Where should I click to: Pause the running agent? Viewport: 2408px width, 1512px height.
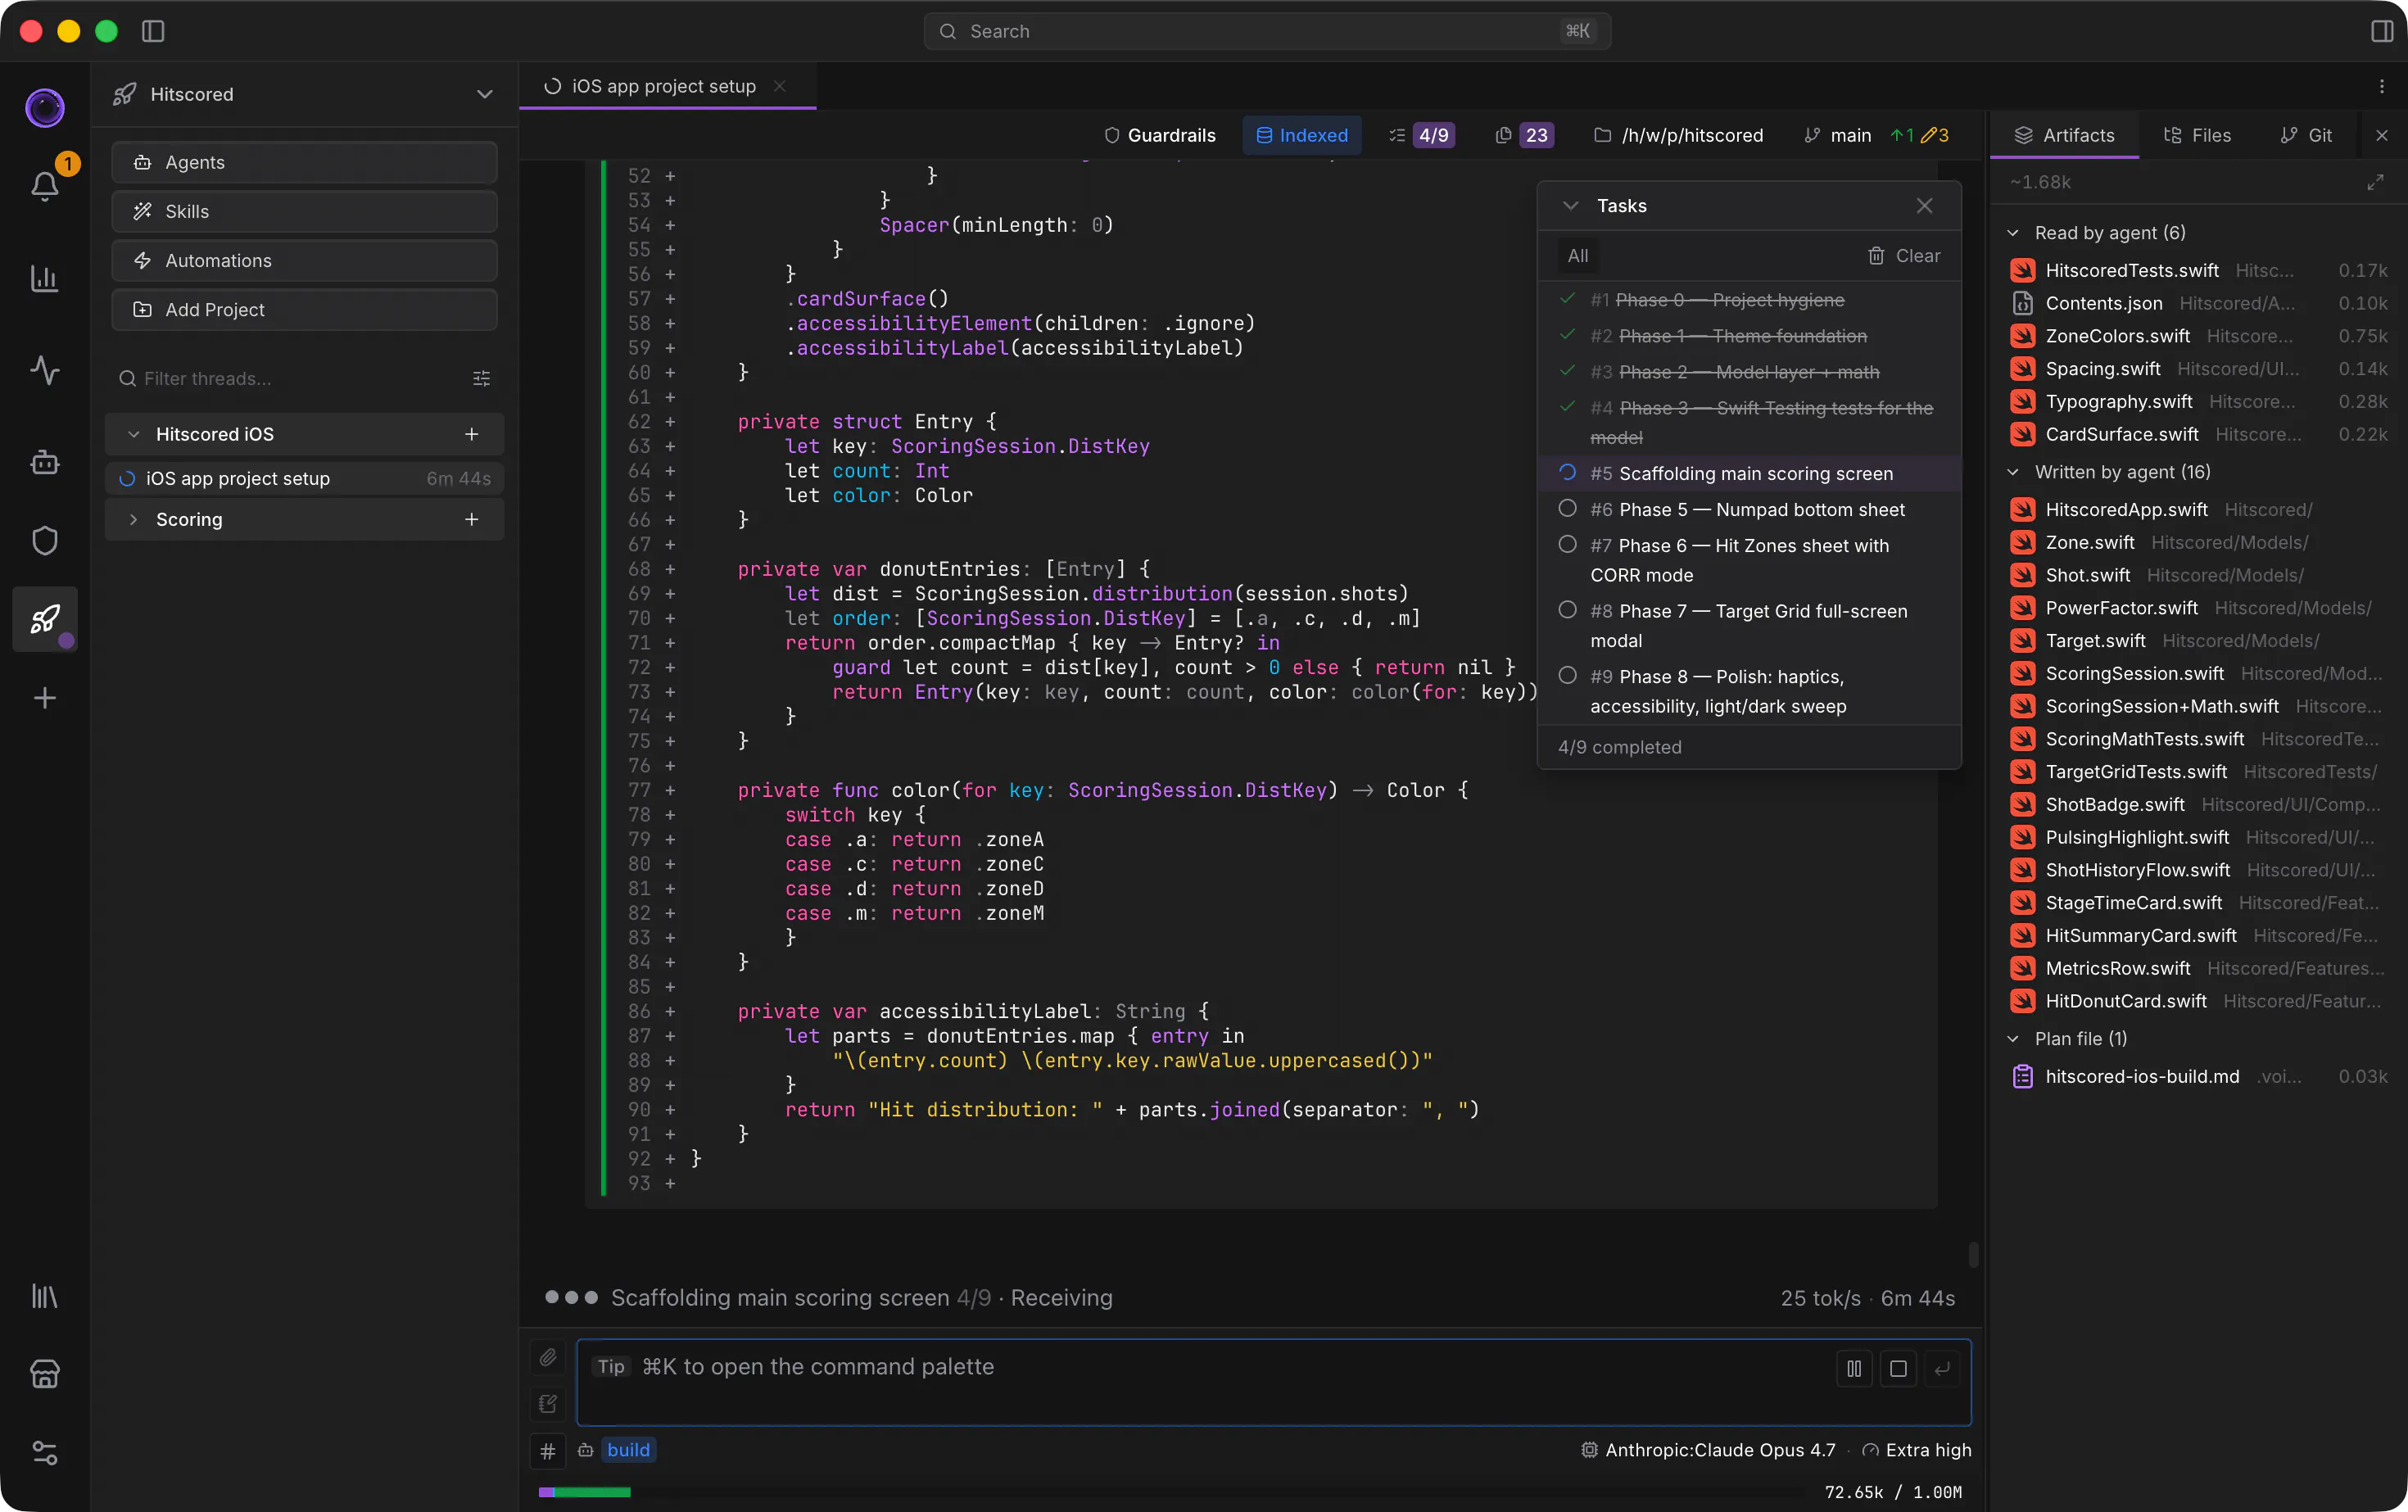[1854, 1368]
